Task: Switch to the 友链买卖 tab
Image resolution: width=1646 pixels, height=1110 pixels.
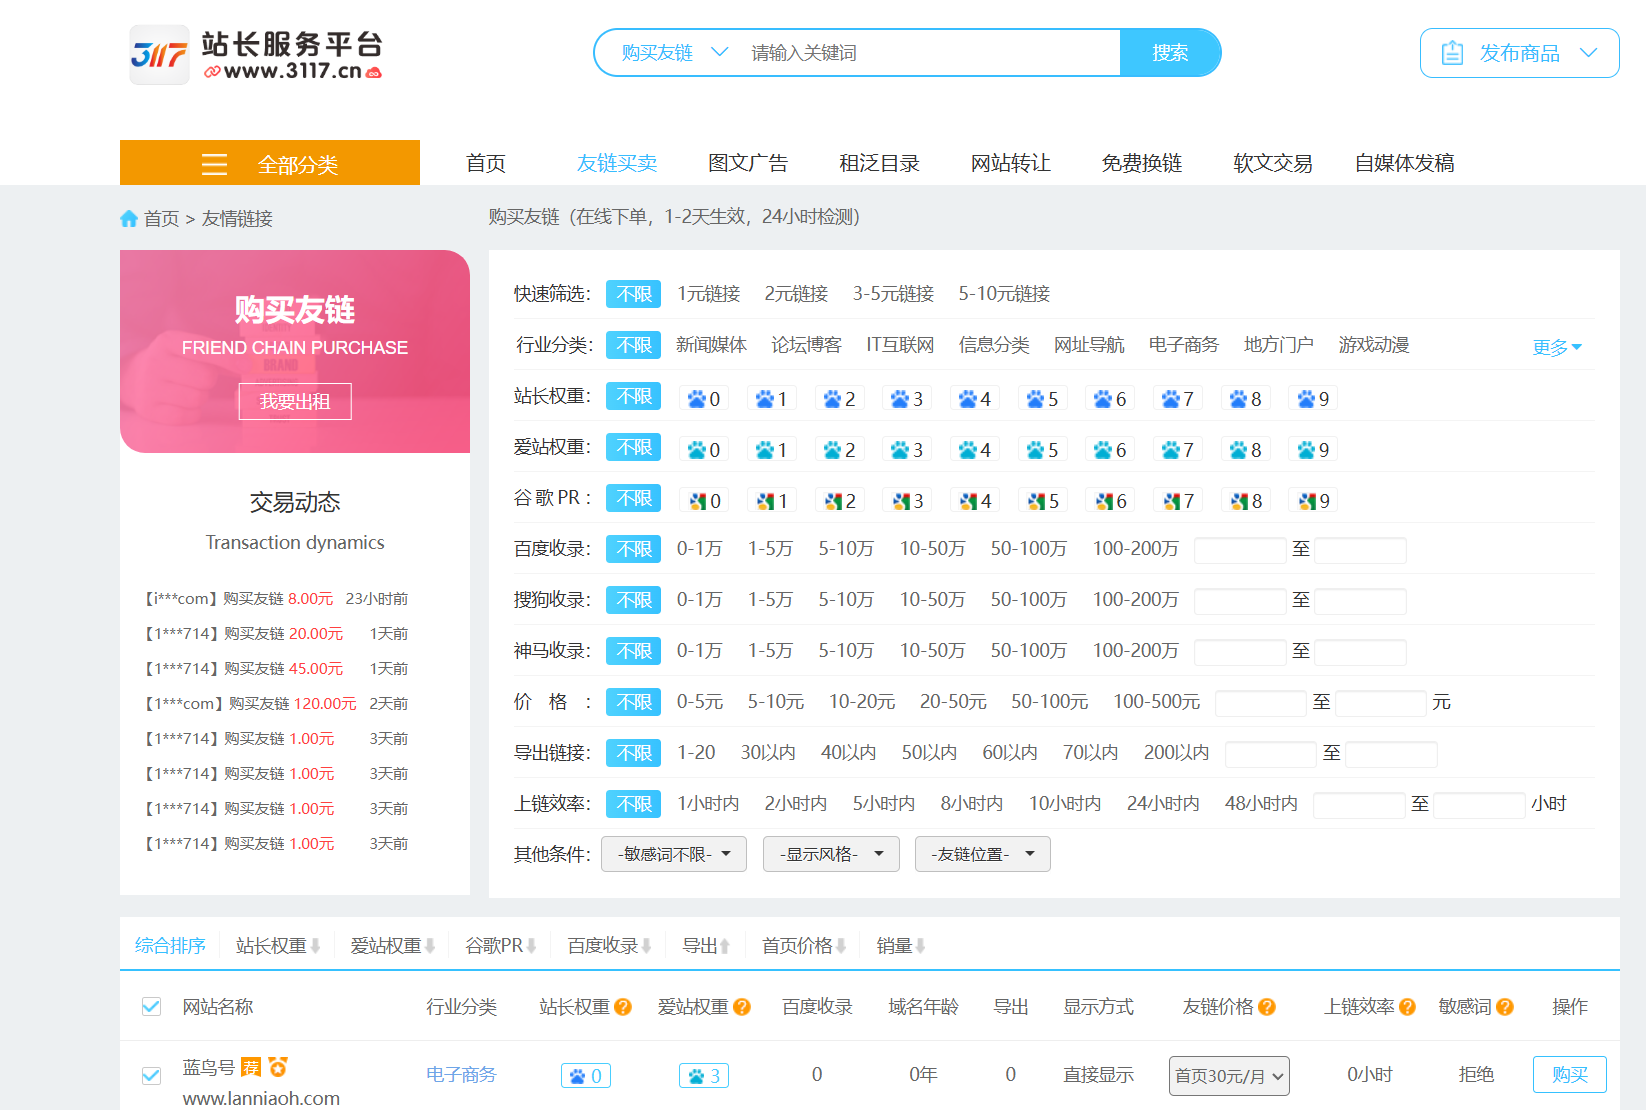Action: (x=616, y=163)
